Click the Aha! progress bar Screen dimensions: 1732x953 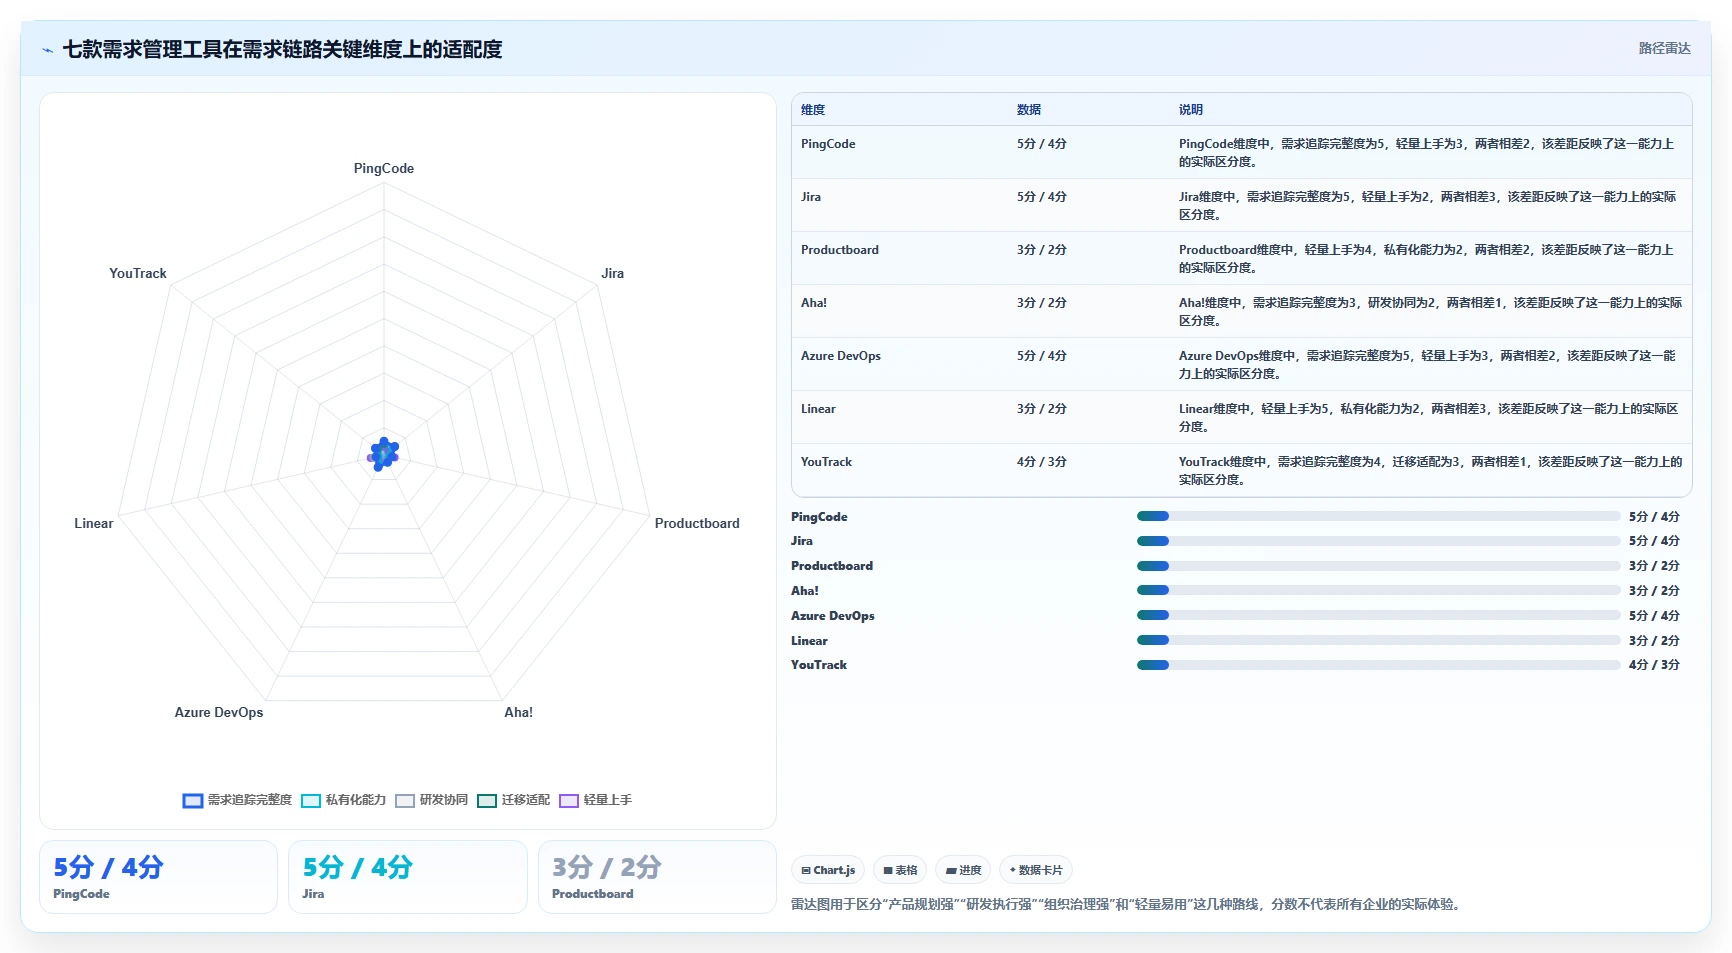click(x=1378, y=590)
